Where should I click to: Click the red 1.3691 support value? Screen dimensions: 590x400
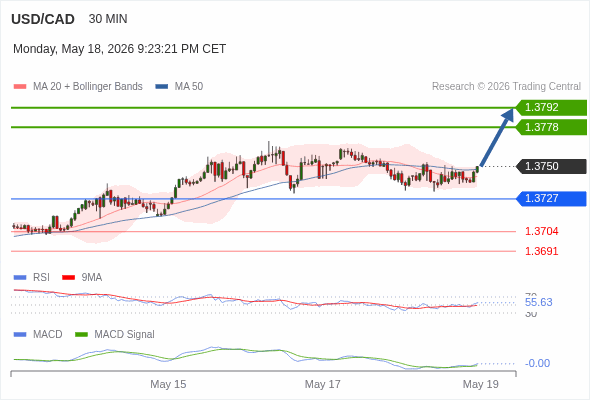coord(541,251)
